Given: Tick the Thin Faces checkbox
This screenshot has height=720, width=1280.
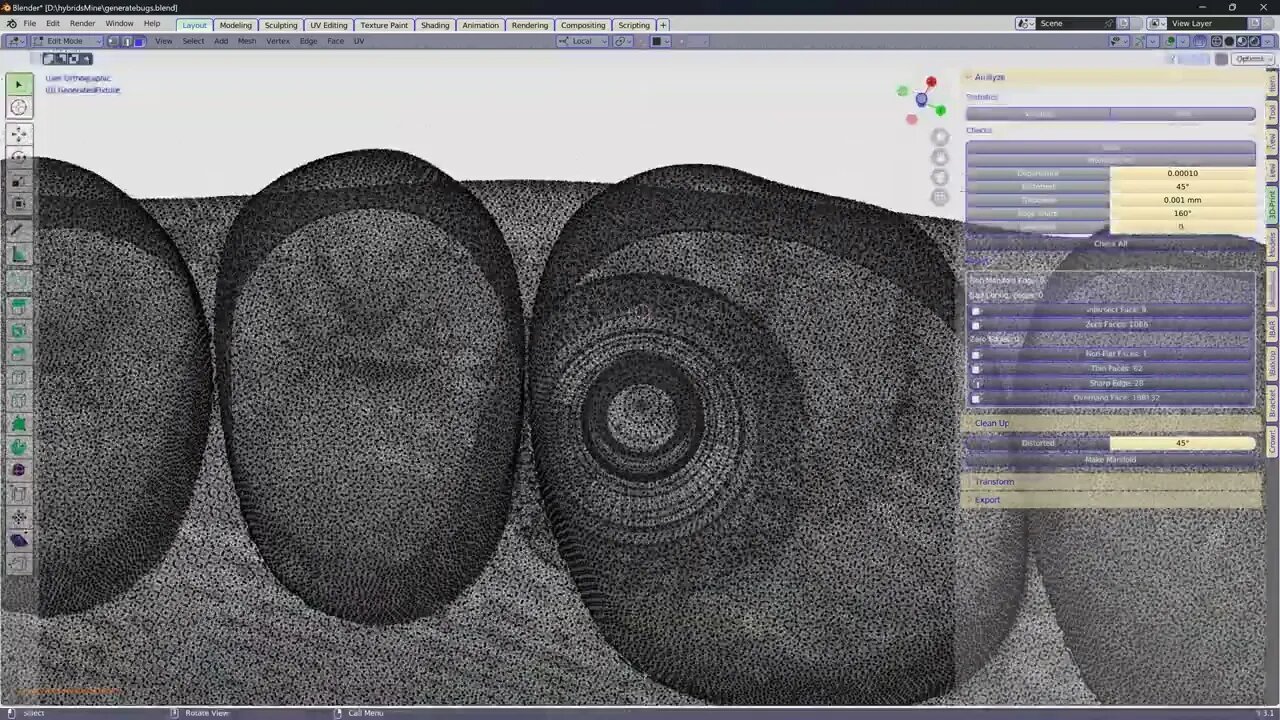Looking at the screenshot, I should [x=977, y=369].
